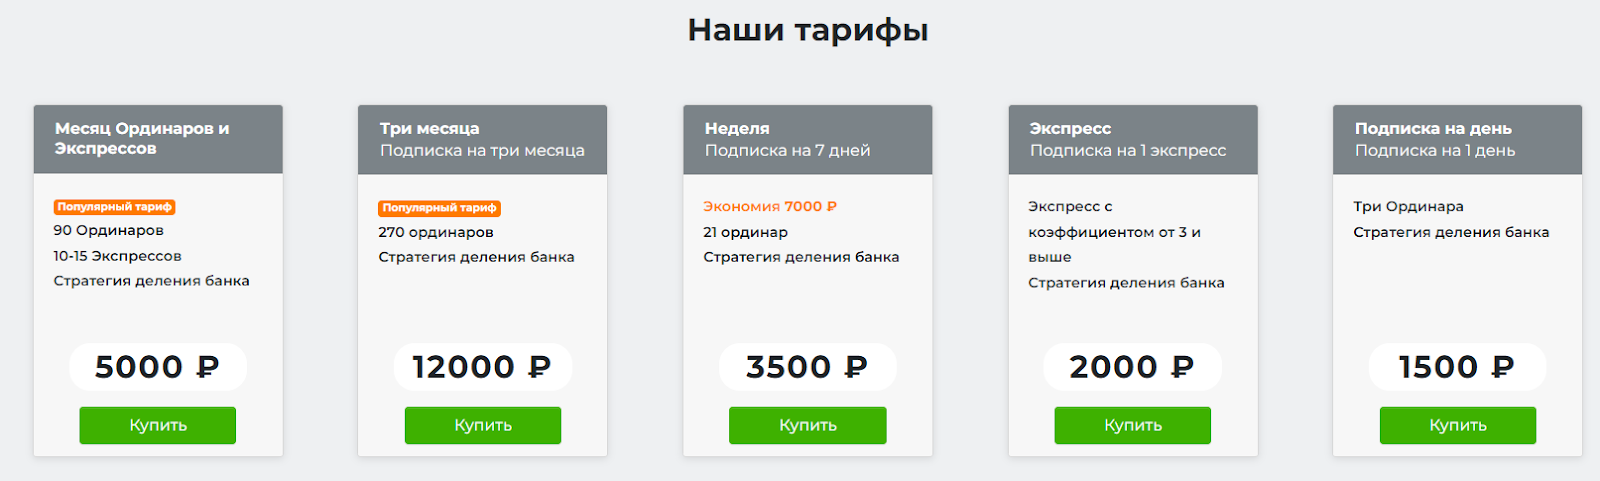Select the 2000 ₽ price pill
The image size is (1600, 481).
[1132, 367]
